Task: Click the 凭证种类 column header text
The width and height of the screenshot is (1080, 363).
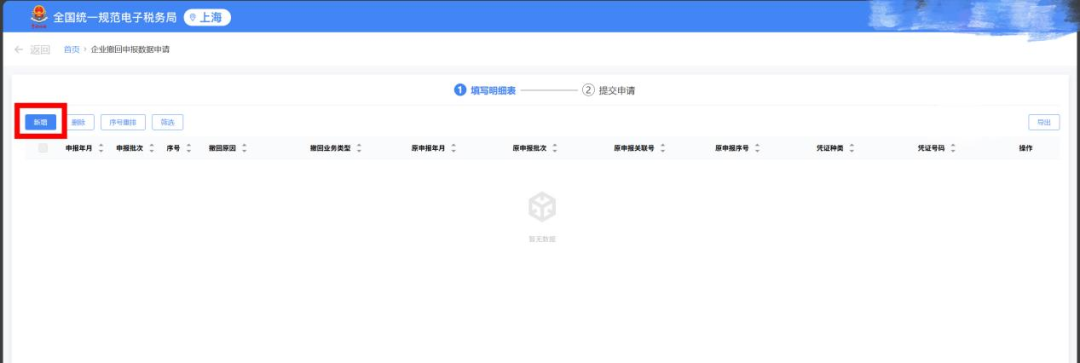Action: coord(830,148)
